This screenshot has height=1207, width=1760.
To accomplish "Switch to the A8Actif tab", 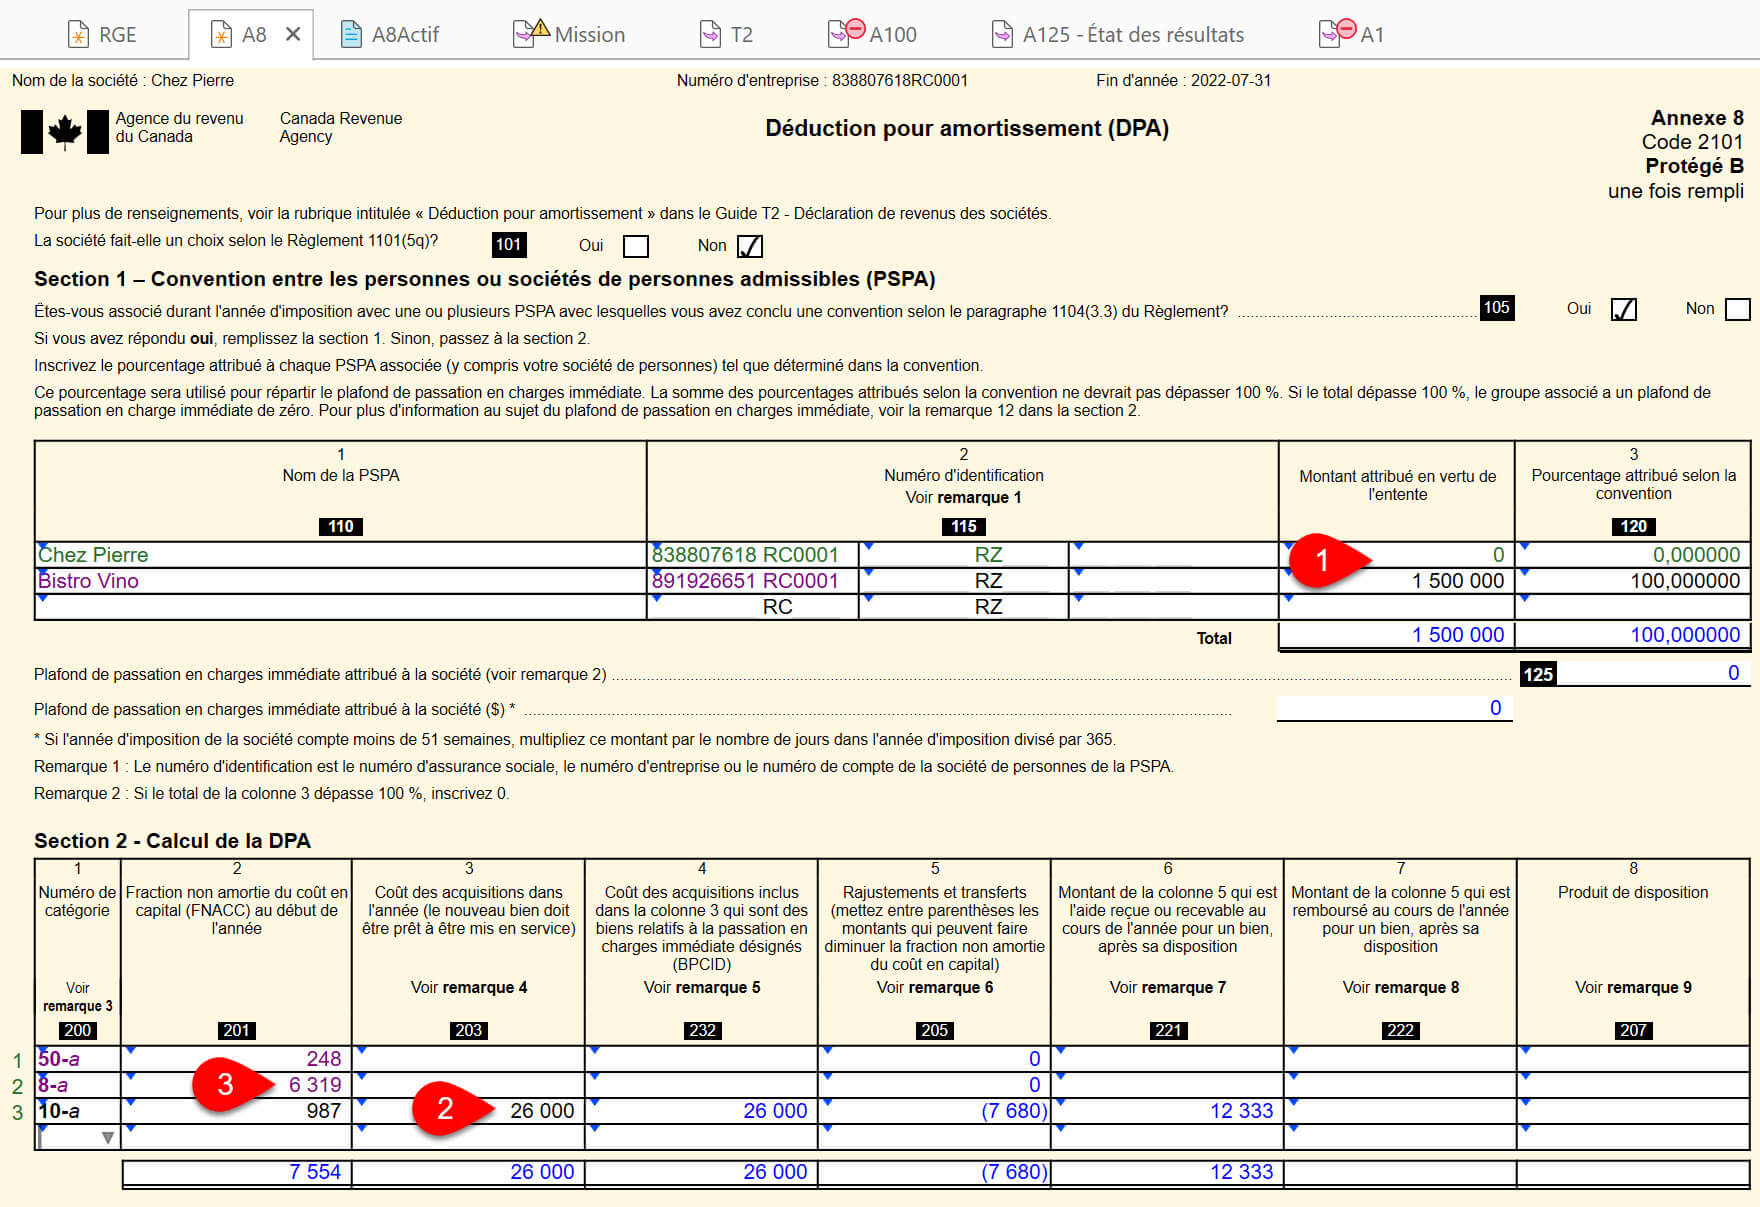I will click(x=390, y=35).
